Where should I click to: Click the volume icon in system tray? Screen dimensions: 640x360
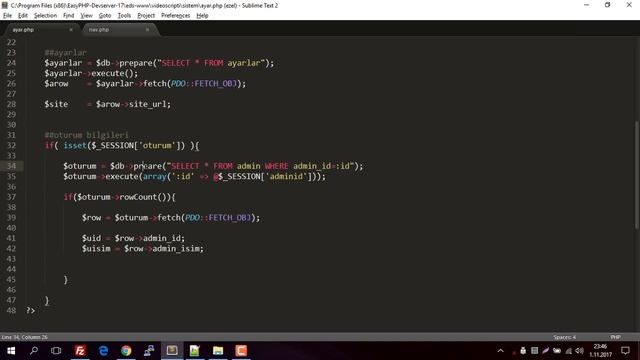(x=579, y=351)
